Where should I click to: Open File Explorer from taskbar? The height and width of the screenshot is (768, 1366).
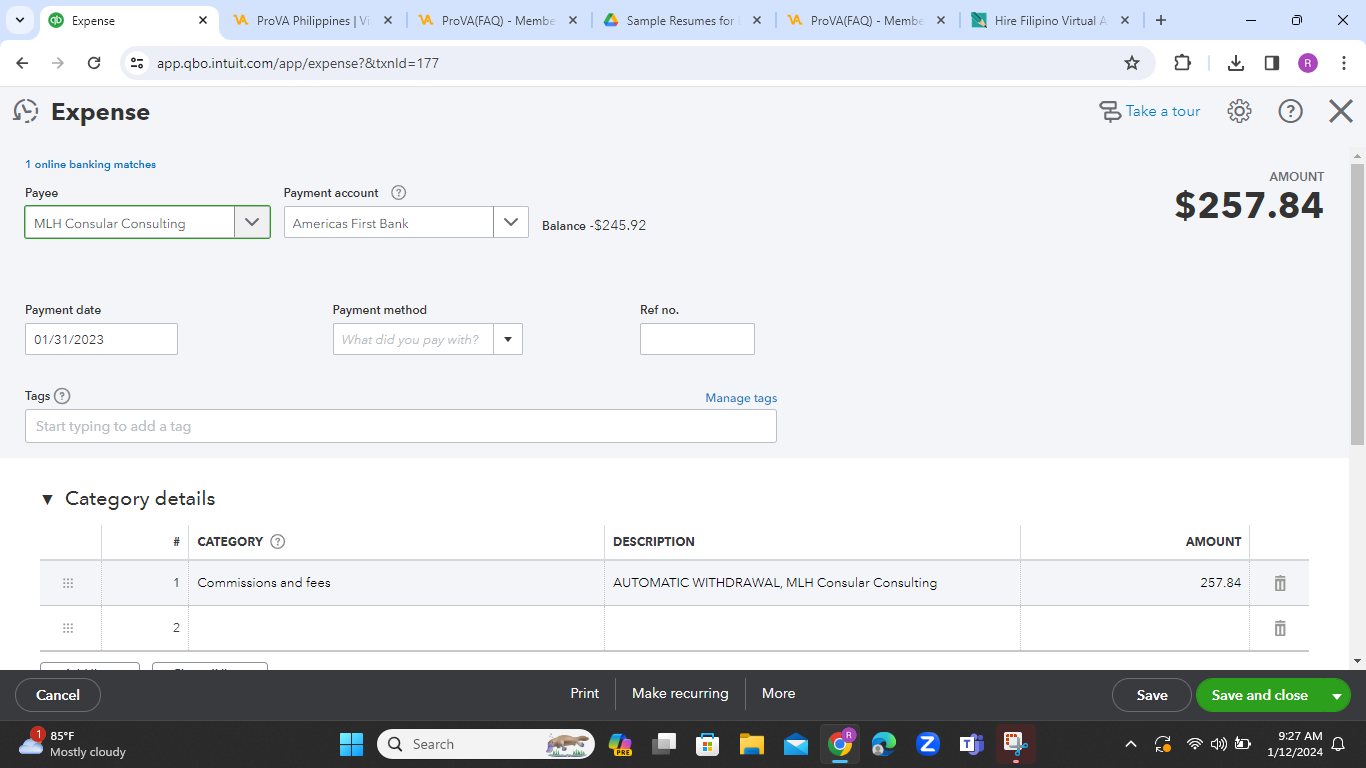[x=752, y=744]
